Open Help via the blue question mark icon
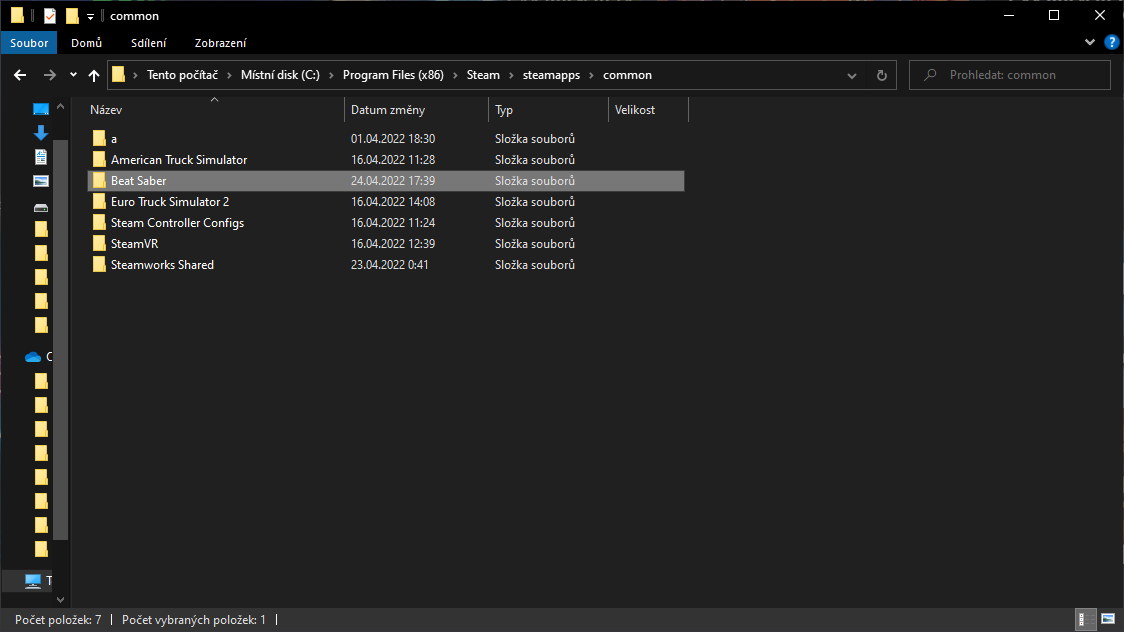Screen dimensions: 1124x632 (x=1111, y=42)
